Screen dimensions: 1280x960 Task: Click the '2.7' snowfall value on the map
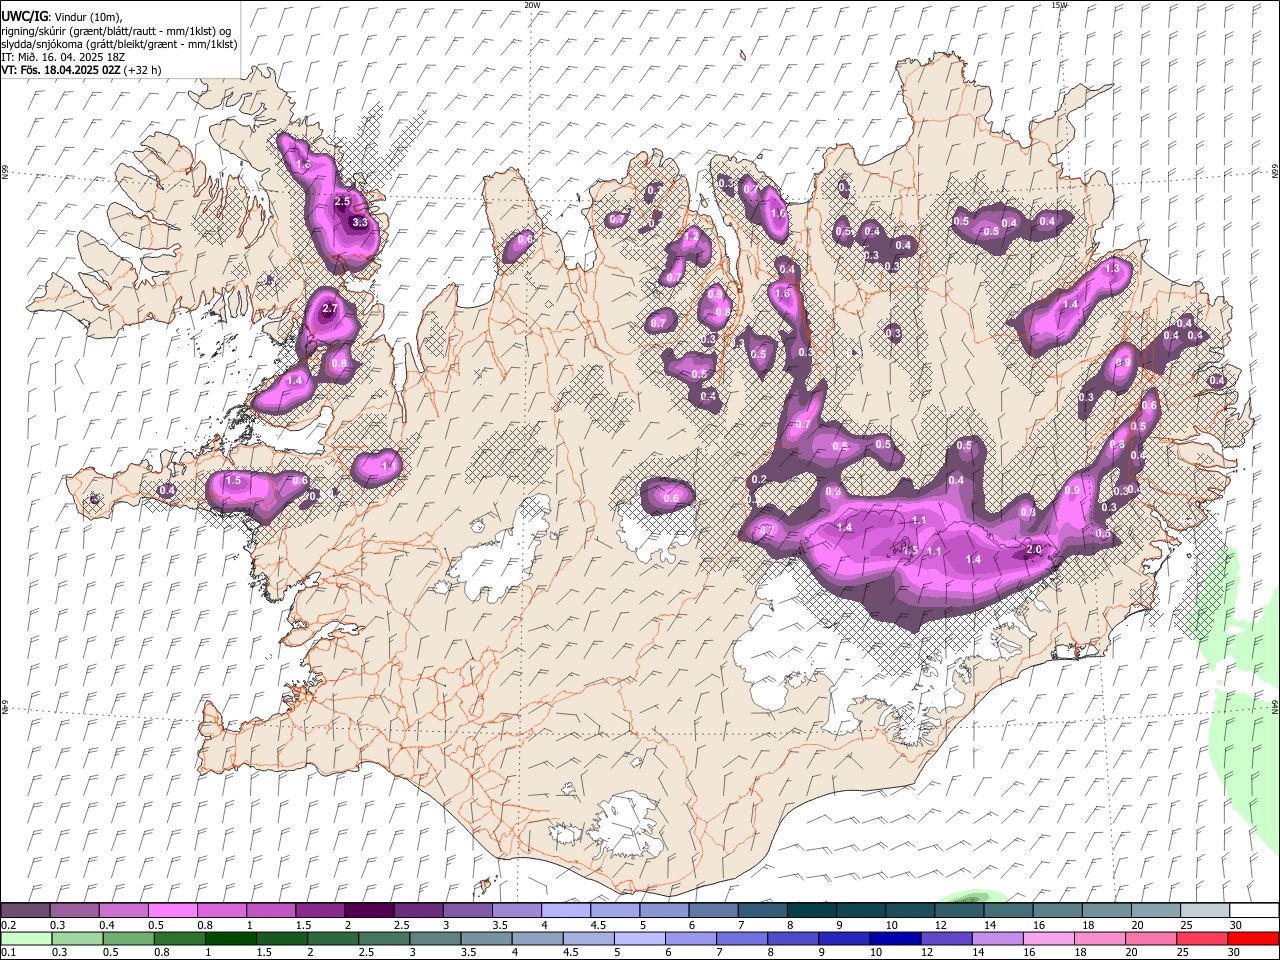point(330,309)
